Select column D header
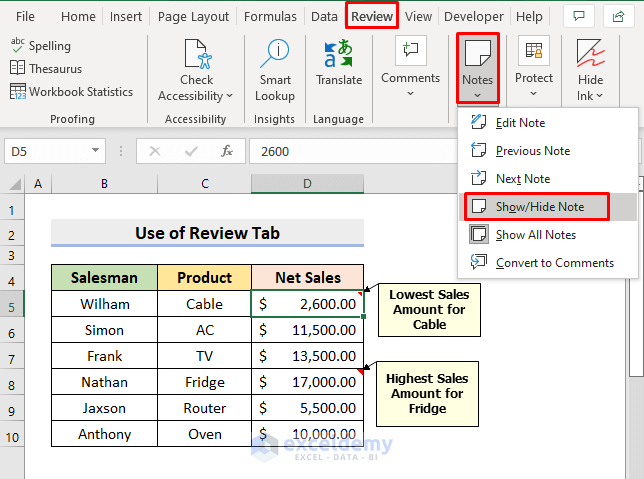644x479 pixels. click(307, 184)
